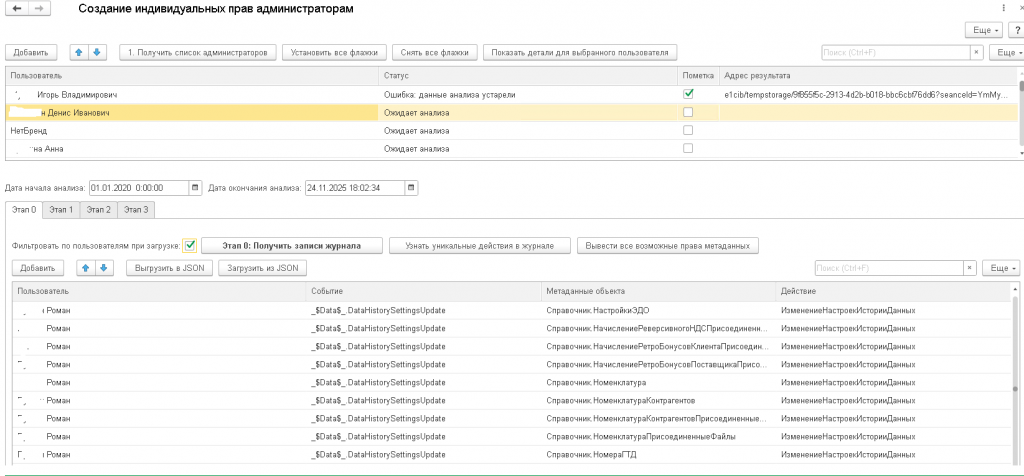Toggle filter by users on load checkbox
The image size is (1024, 476).
[x=190, y=245]
